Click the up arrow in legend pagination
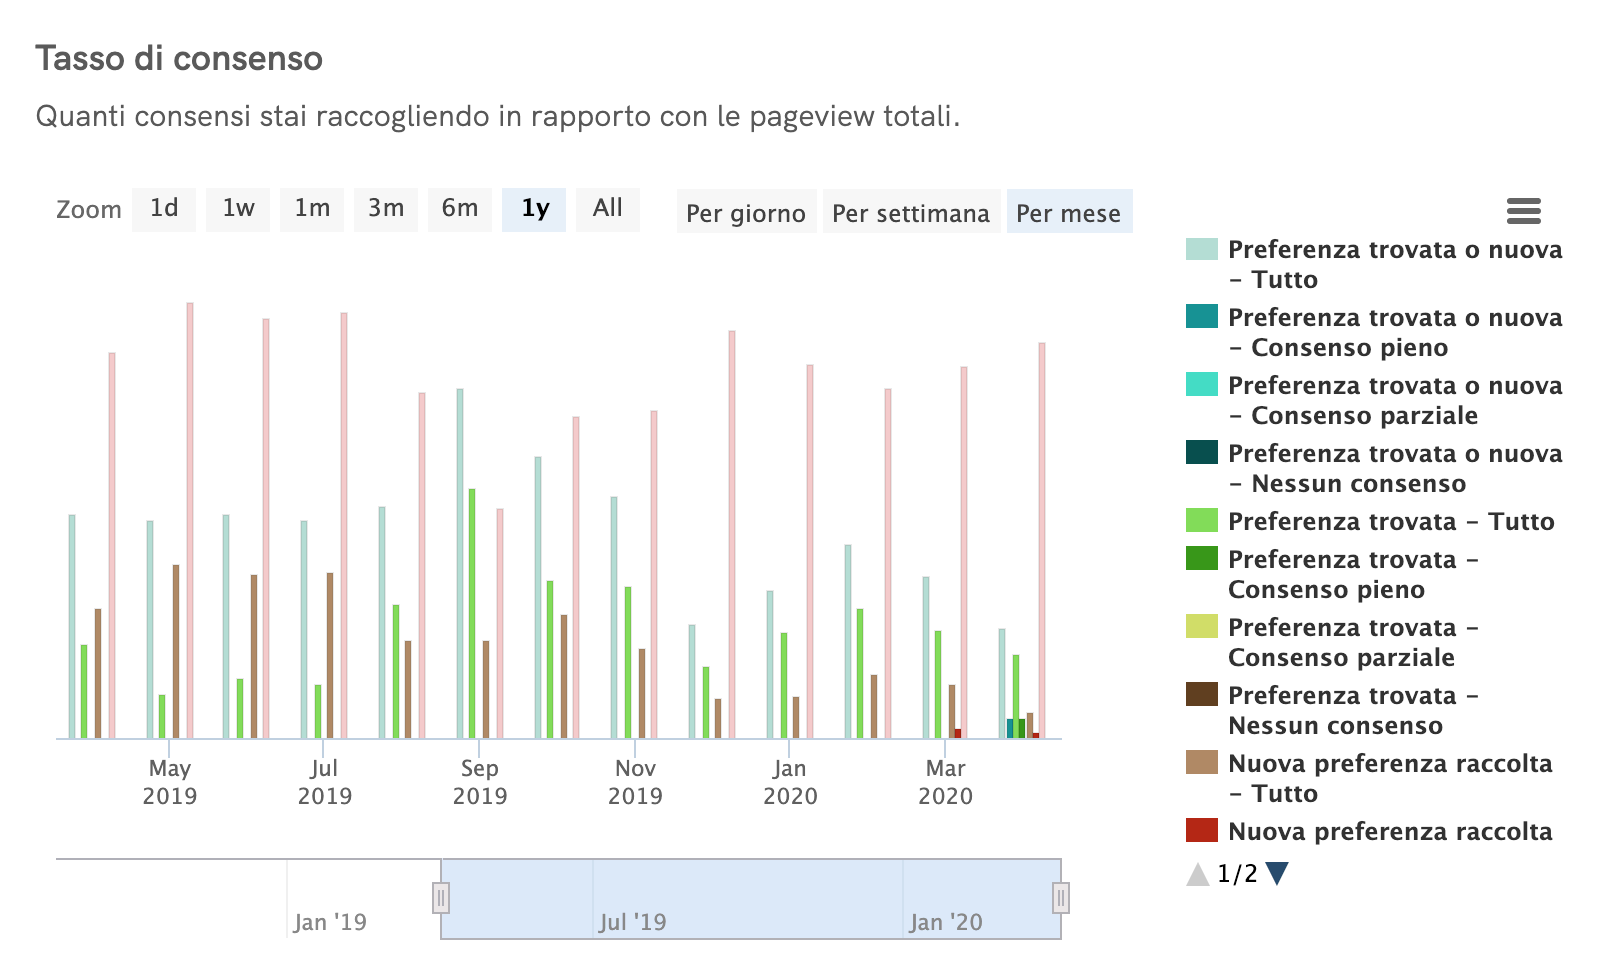Viewport: 1600px width, 980px height. pyautogui.click(x=1198, y=873)
